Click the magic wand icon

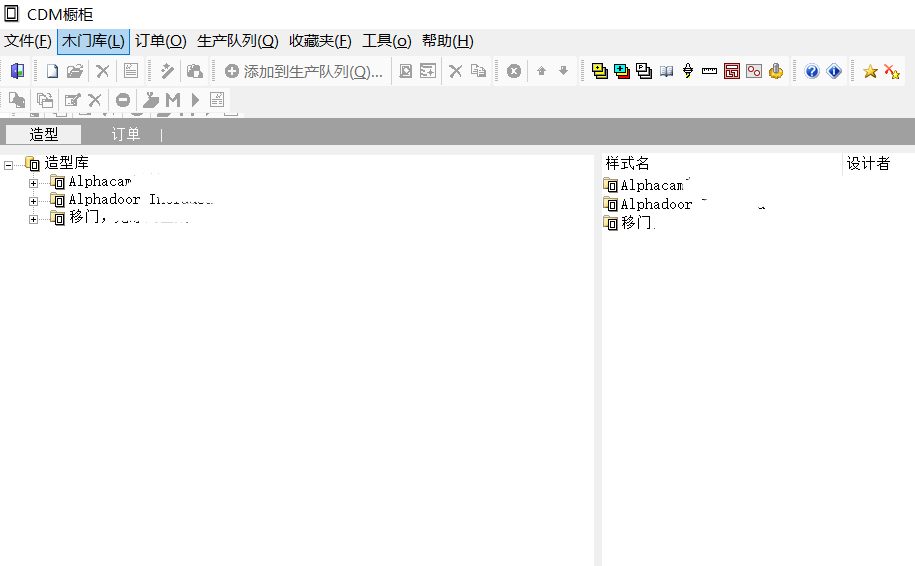167,71
